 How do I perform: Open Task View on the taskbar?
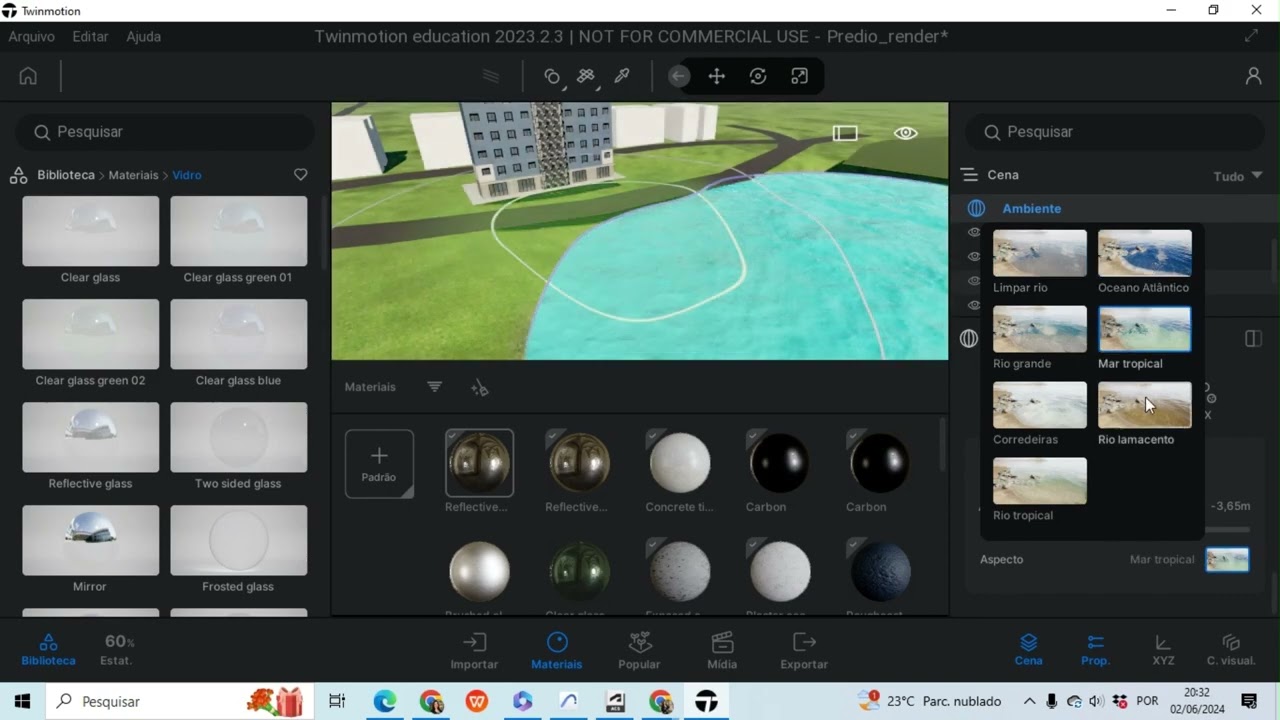pos(337,701)
